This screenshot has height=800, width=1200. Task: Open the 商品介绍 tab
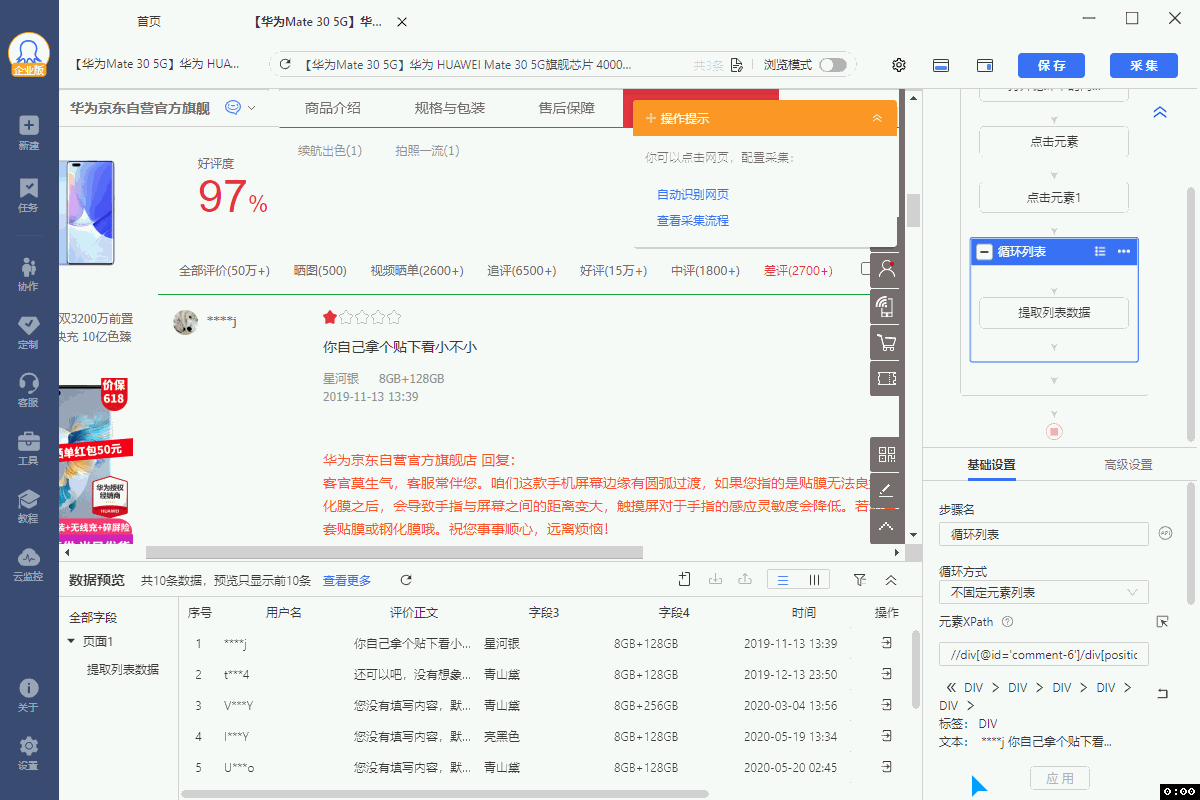pos(333,108)
